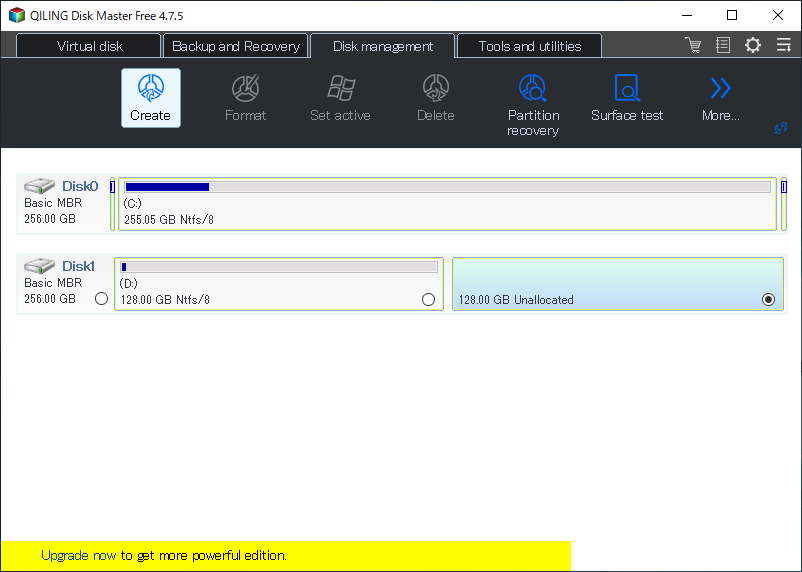Select the 128.00 GB Unallocated block
This screenshot has width=802, height=572.
[618, 284]
